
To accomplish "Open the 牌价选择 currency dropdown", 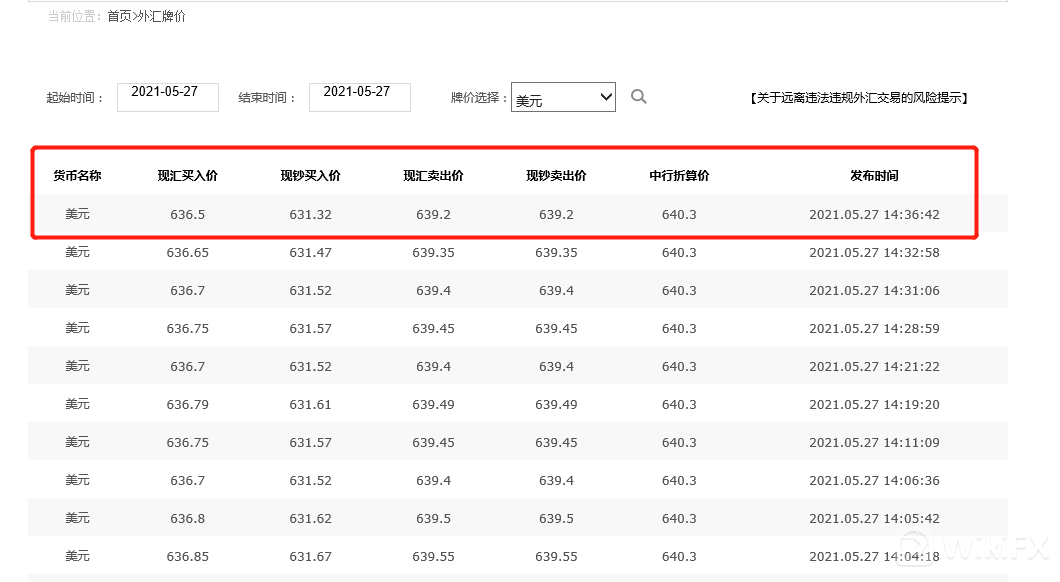I will [563, 97].
